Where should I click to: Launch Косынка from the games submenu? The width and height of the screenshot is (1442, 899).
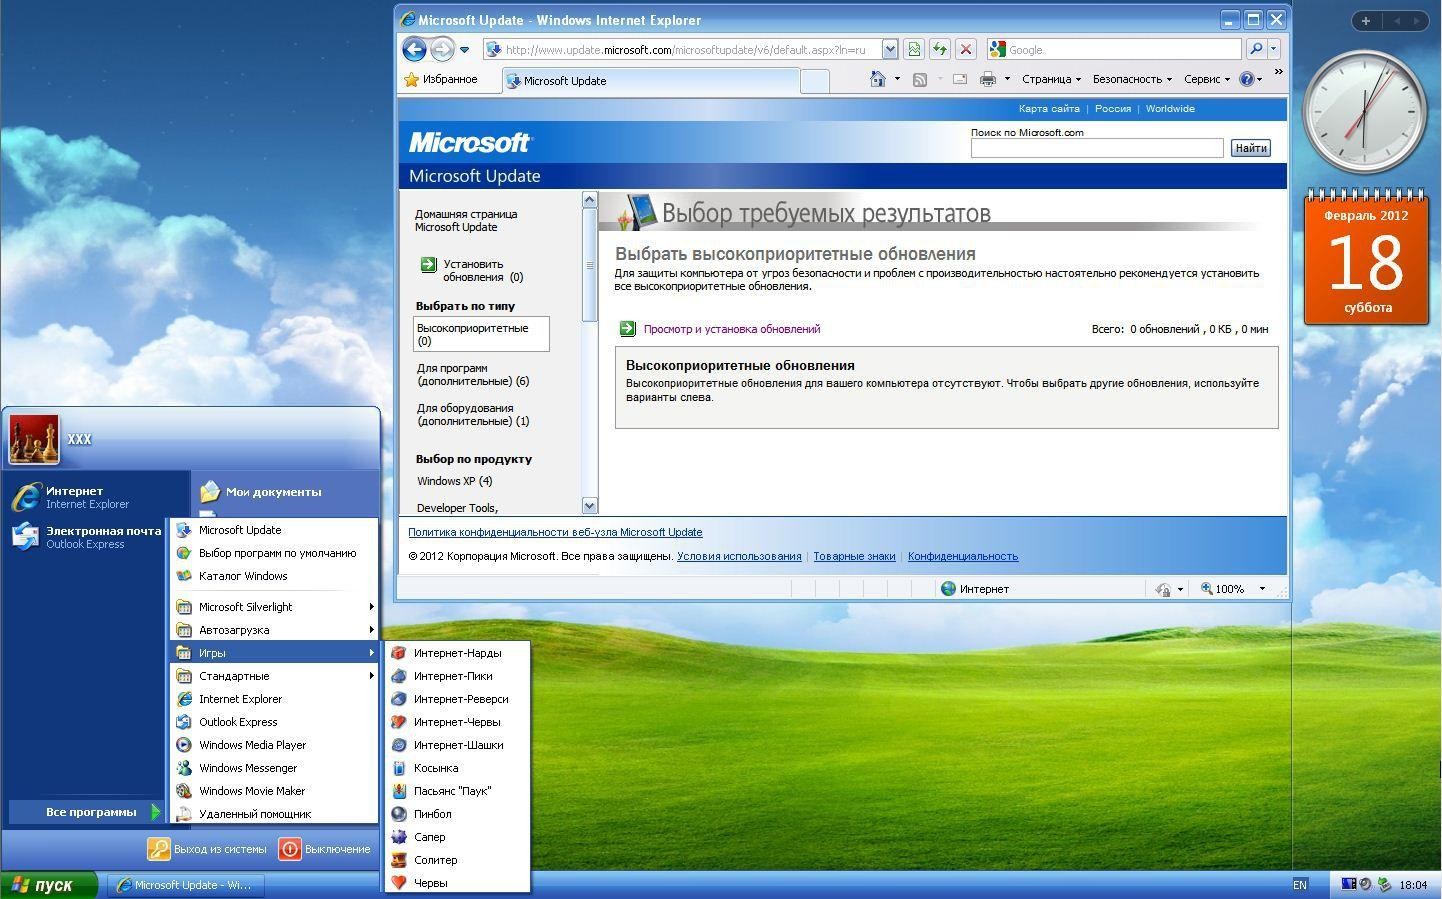[457, 768]
